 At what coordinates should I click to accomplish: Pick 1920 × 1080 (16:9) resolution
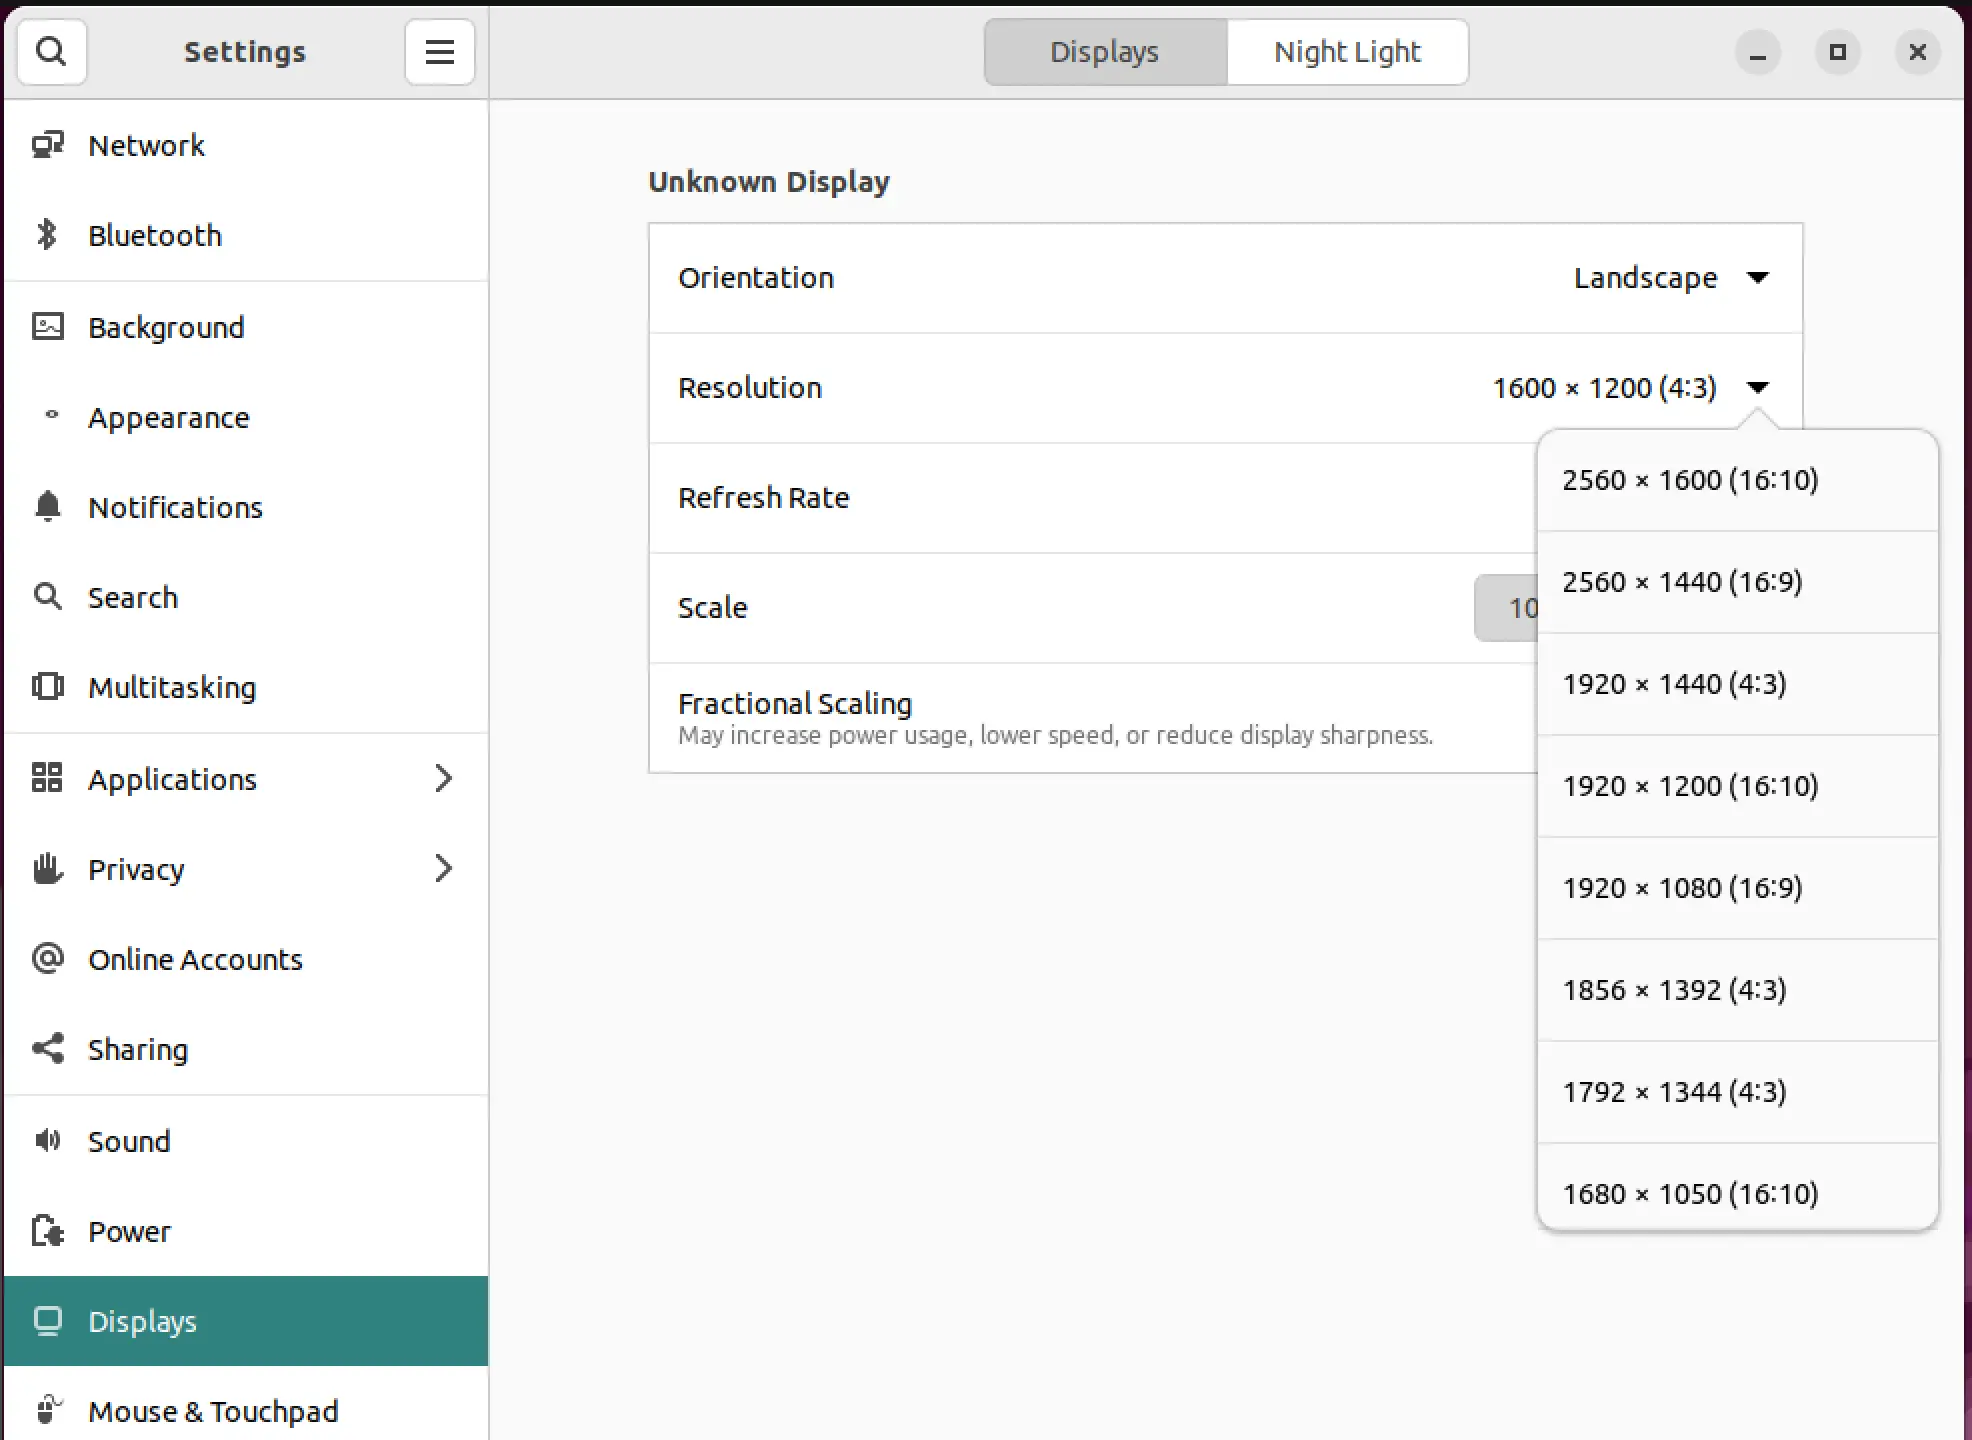(1737, 888)
